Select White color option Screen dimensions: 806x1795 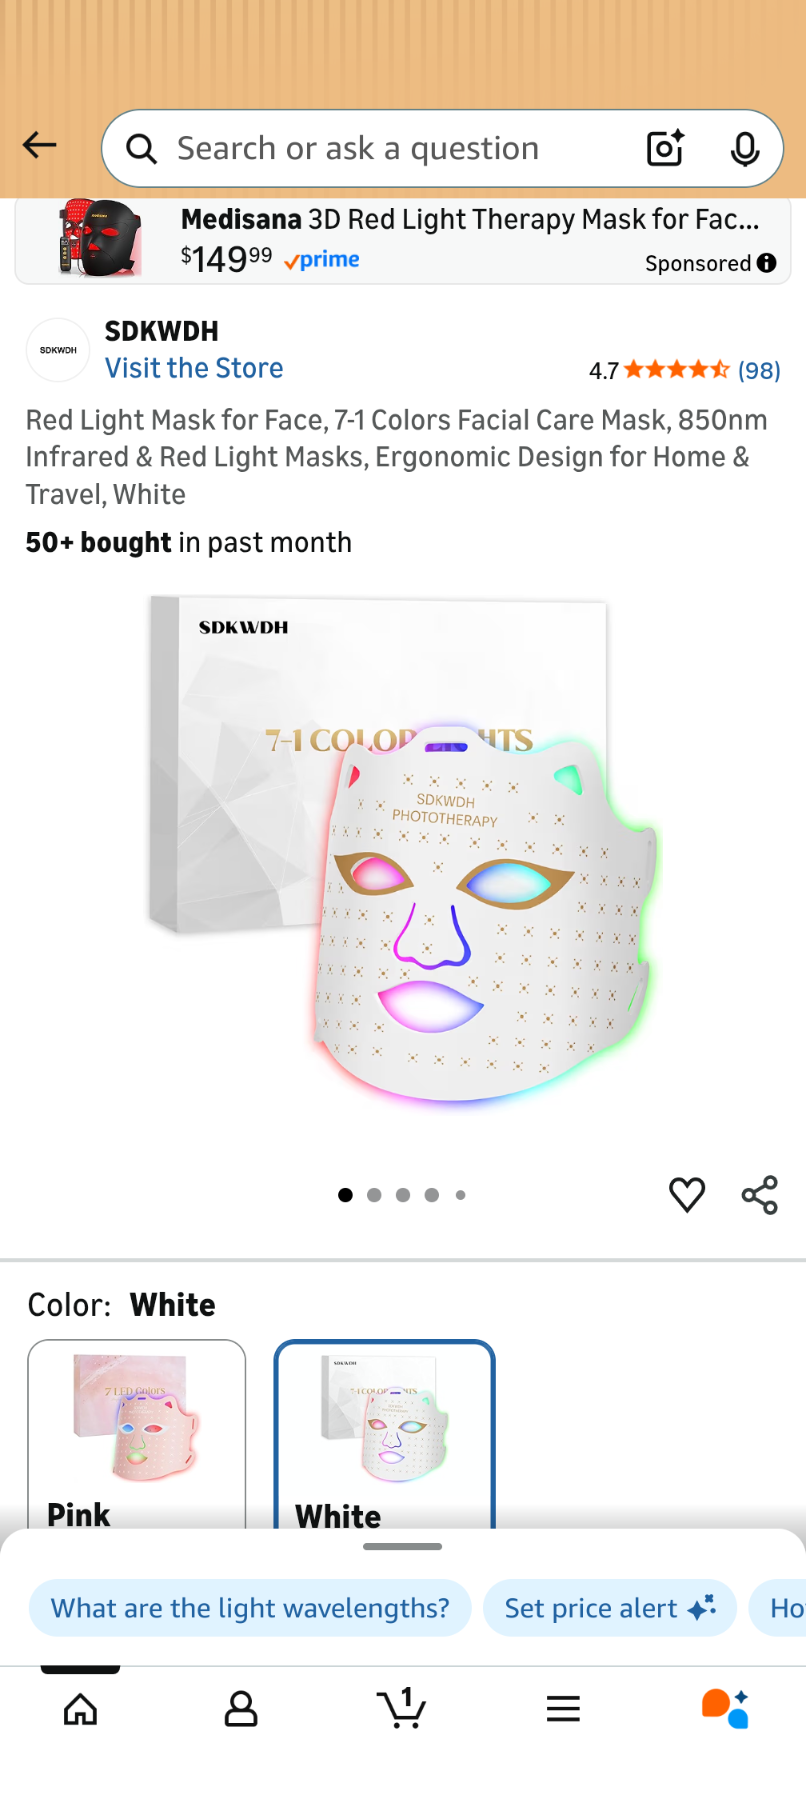(385, 1434)
